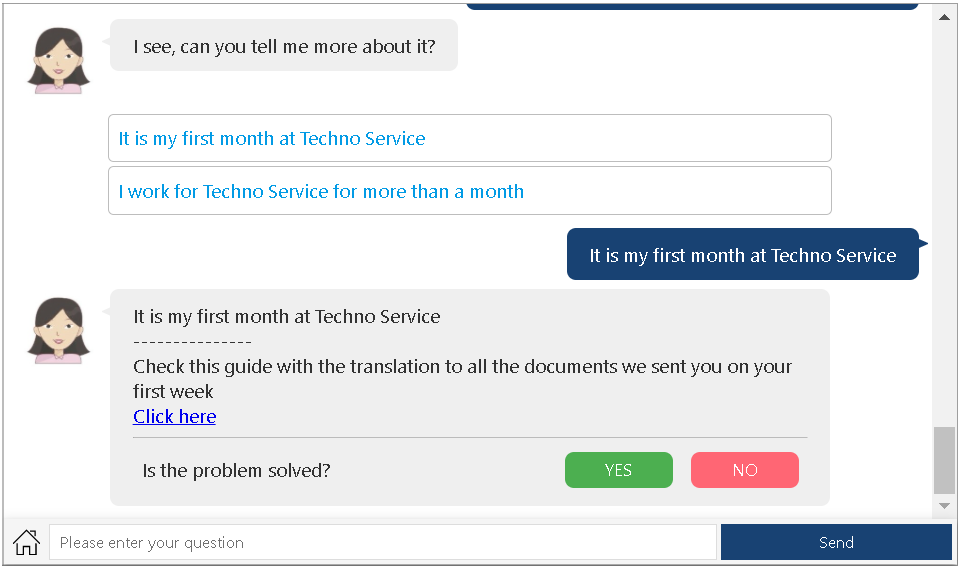Choose 'I work for Techno Service for more than a month'
The image size is (960, 568).
pos(470,191)
